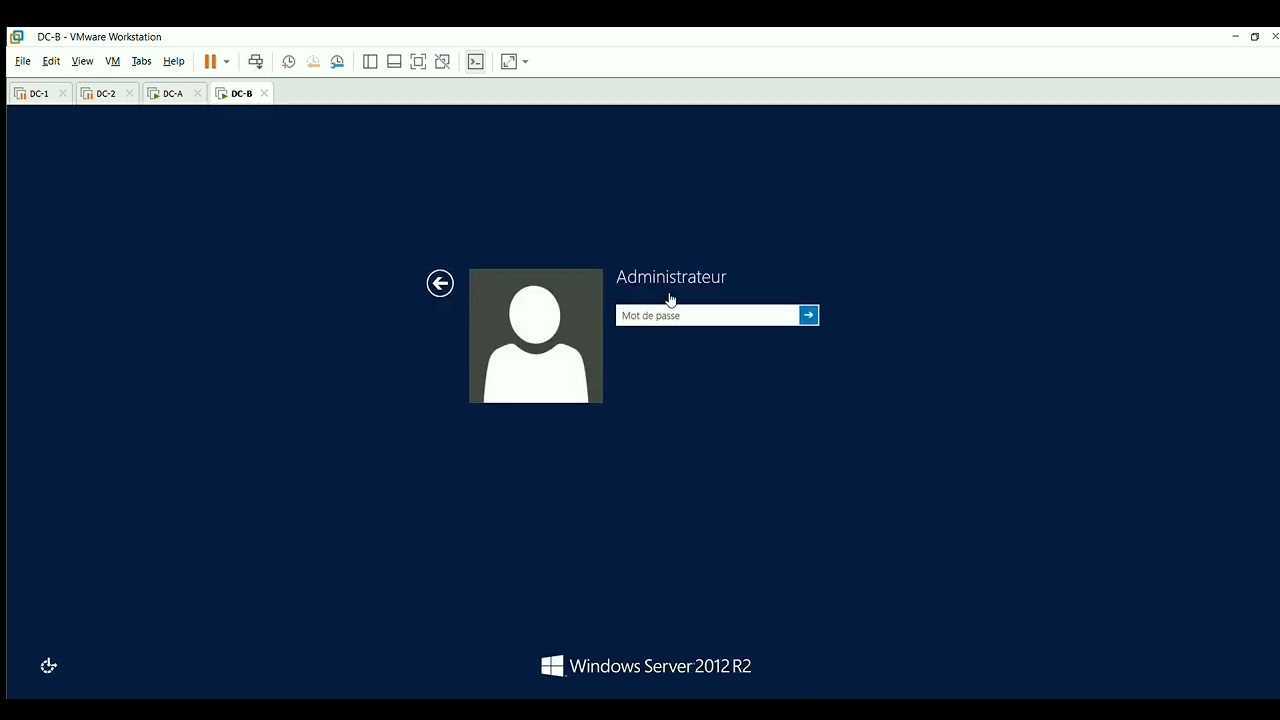Toggle the library sidebar panel
This screenshot has height=720, width=1280.
pos(370,62)
